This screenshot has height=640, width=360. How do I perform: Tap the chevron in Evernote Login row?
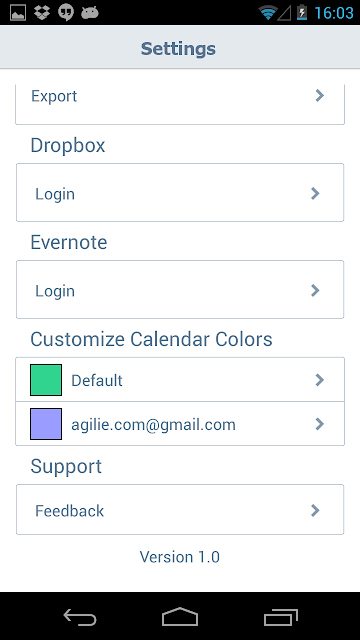click(x=315, y=290)
